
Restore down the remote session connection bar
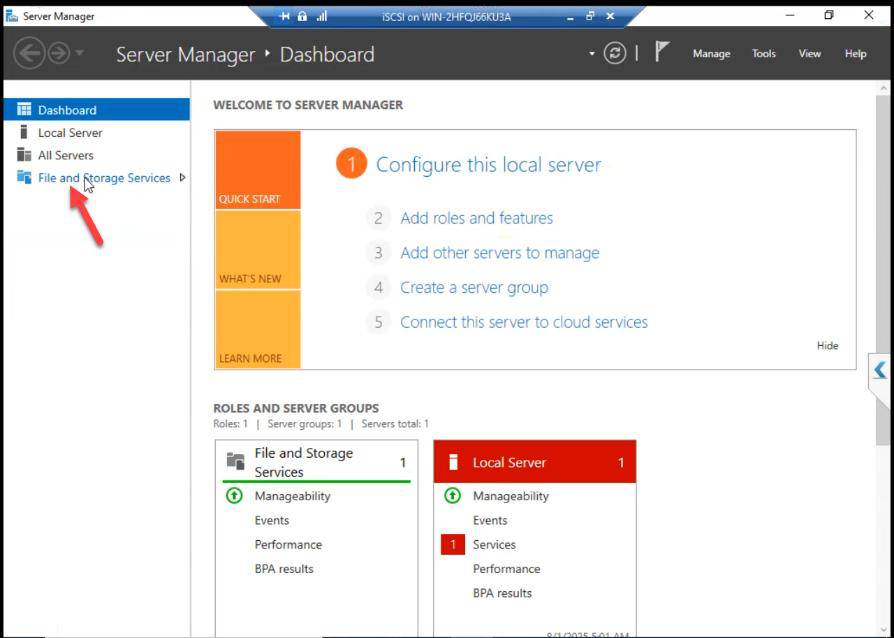point(590,17)
